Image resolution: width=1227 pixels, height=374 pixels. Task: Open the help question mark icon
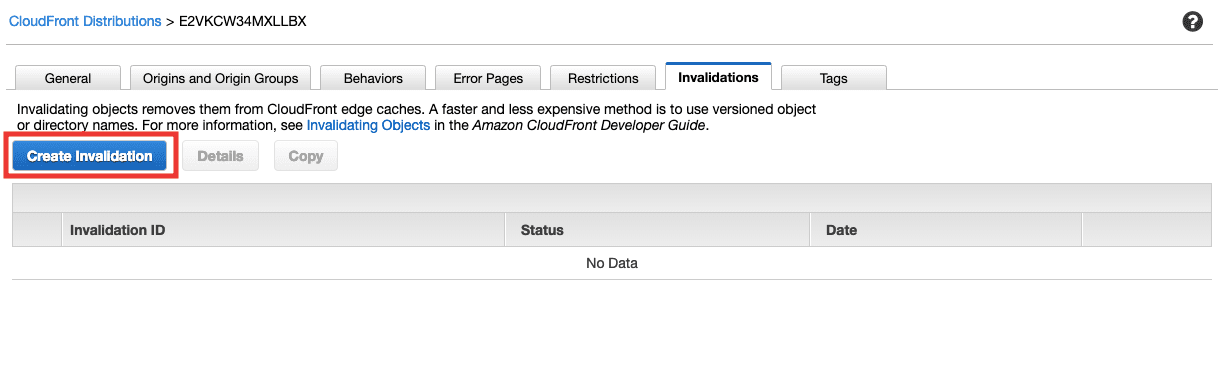point(1192,22)
